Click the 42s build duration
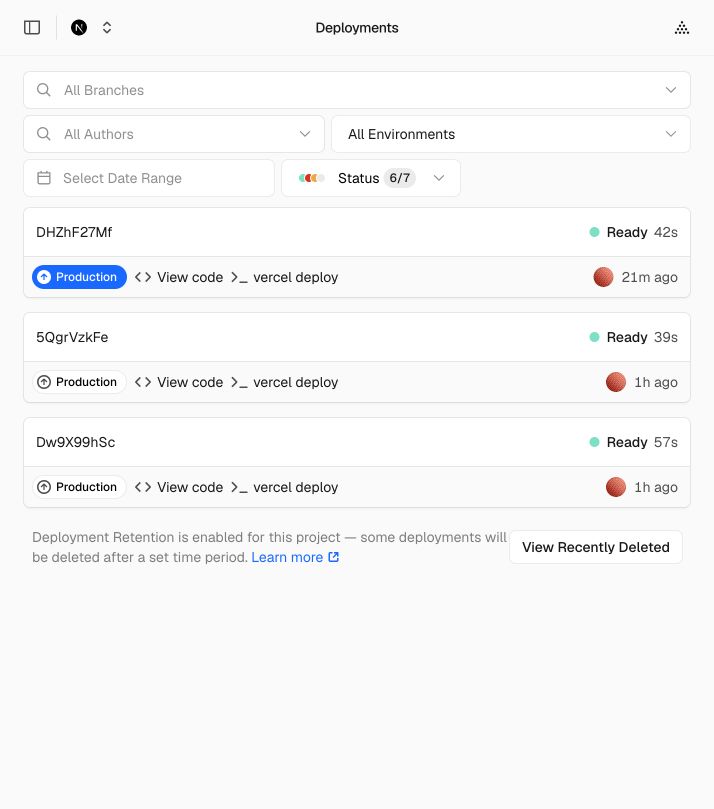Viewport: 714px width, 809px height. click(x=666, y=232)
